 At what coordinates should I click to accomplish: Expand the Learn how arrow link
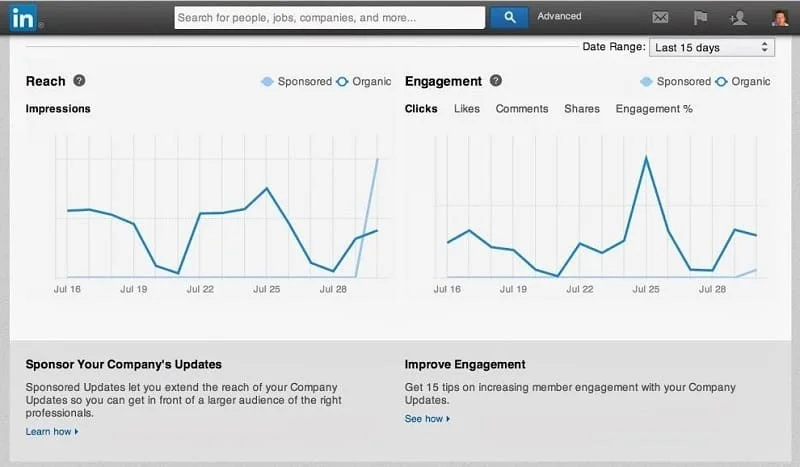[x=52, y=432]
